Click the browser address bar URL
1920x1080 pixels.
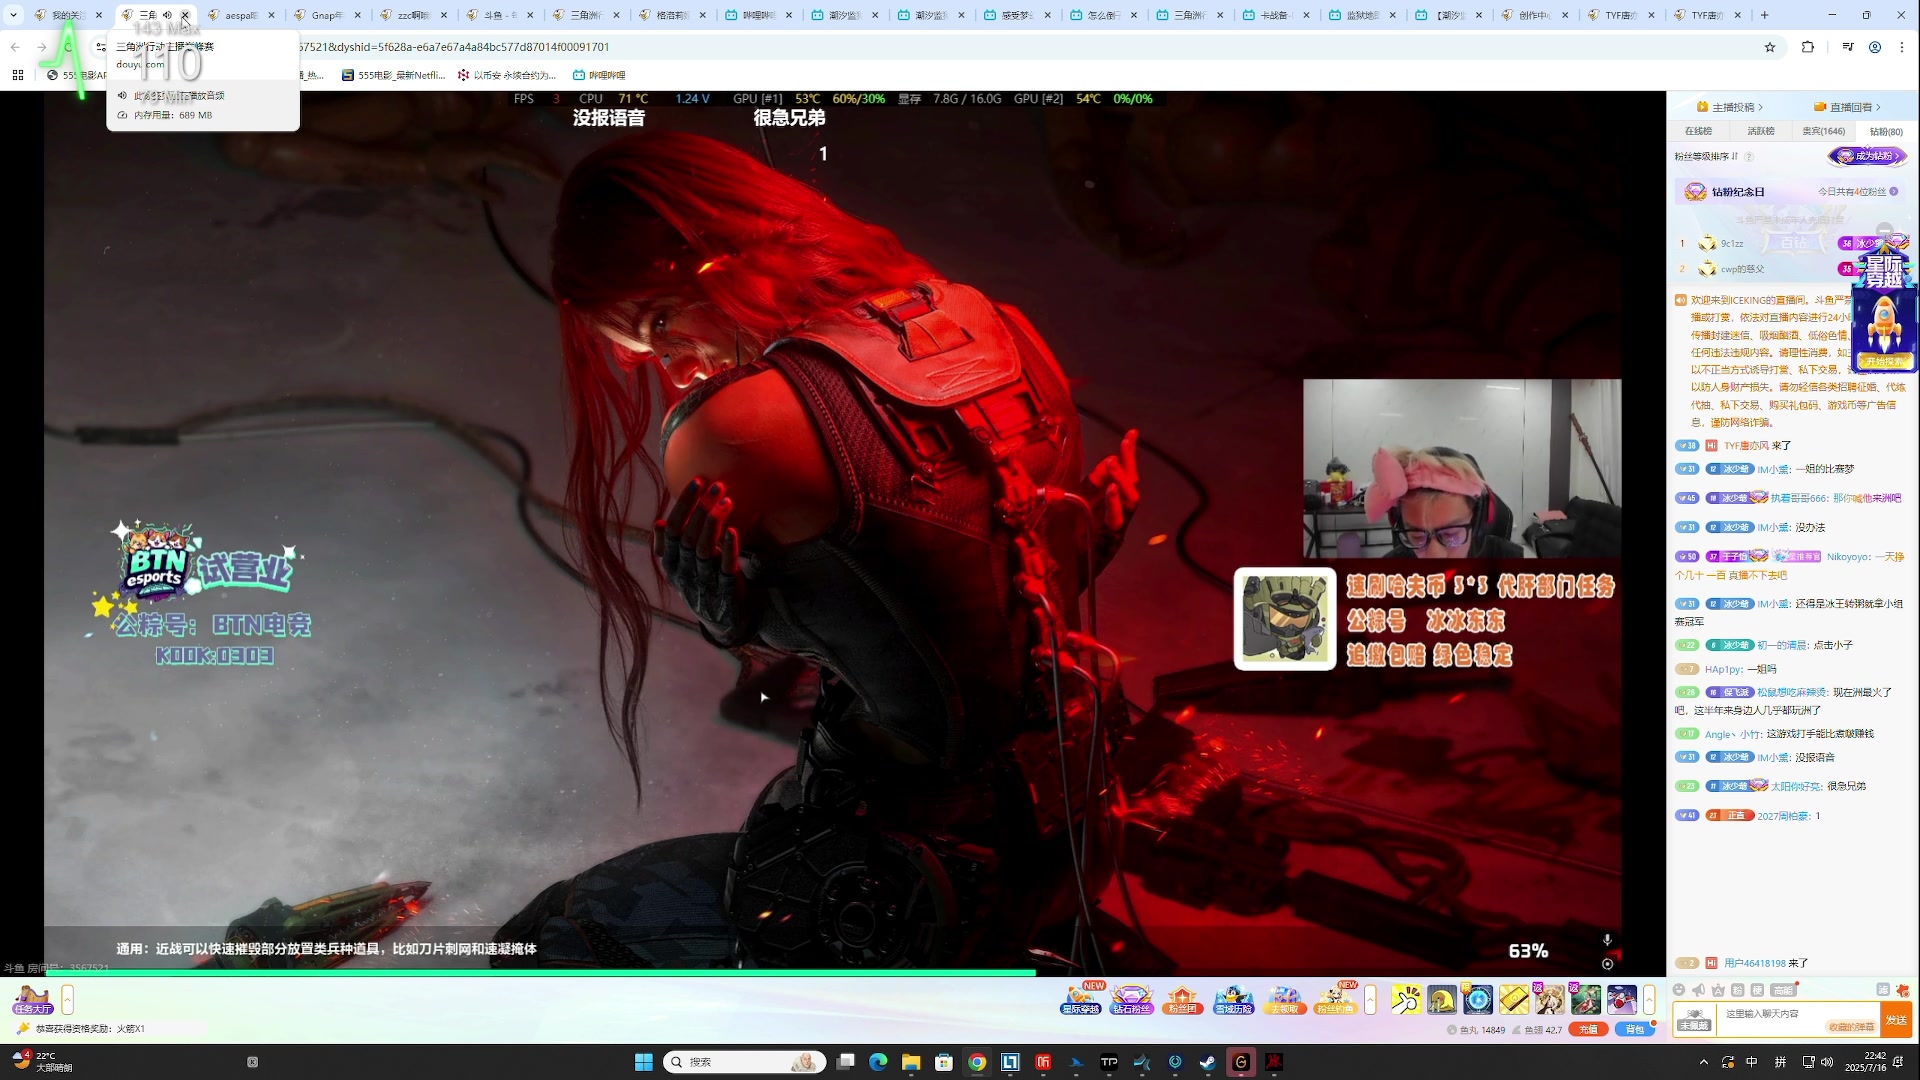[454, 47]
